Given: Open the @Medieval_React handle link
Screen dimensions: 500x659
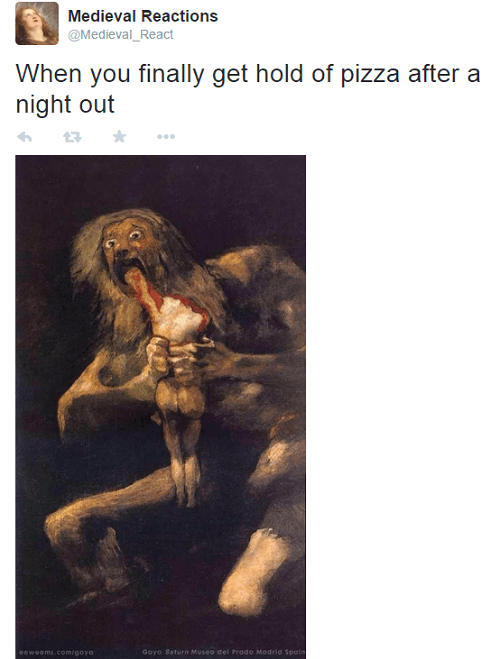Looking at the screenshot, I should click(x=121, y=34).
